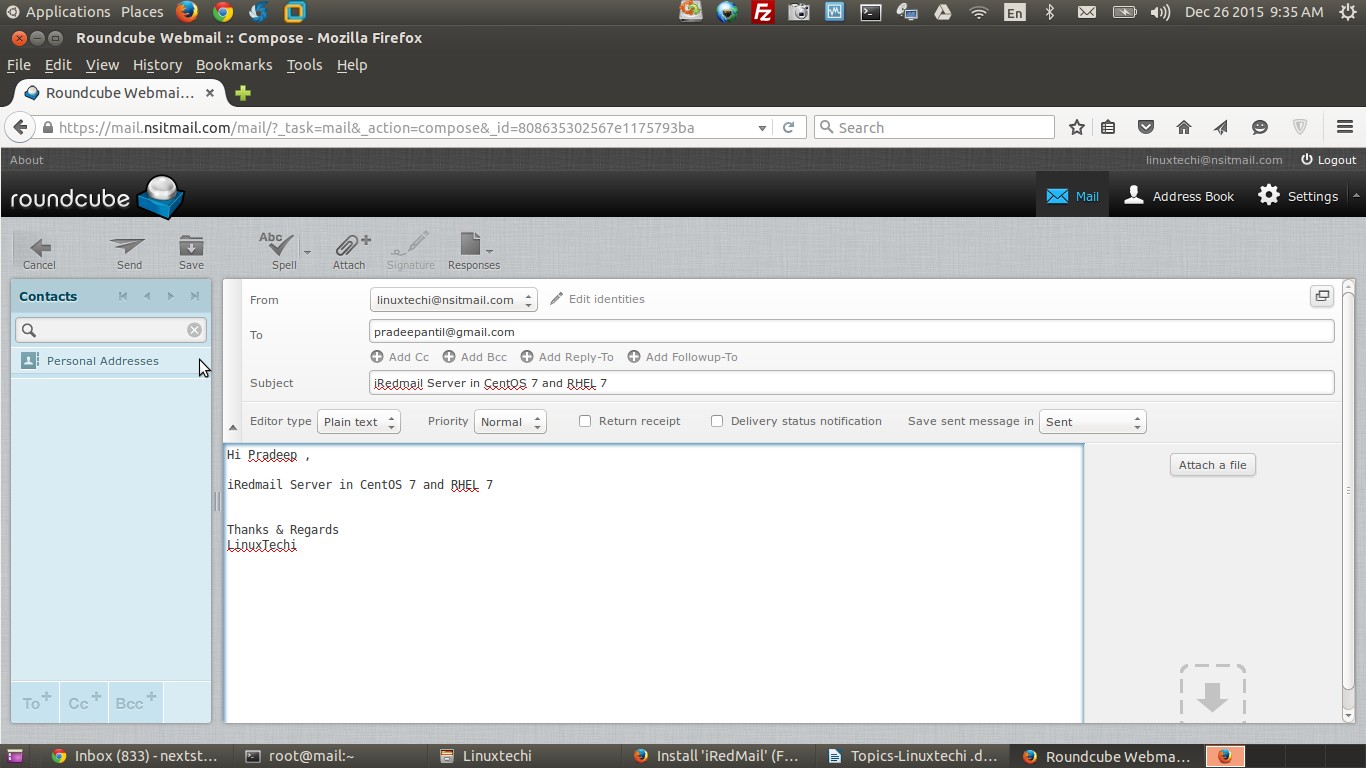
Task: Click the Send icon in toolbar
Action: pos(128,250)
